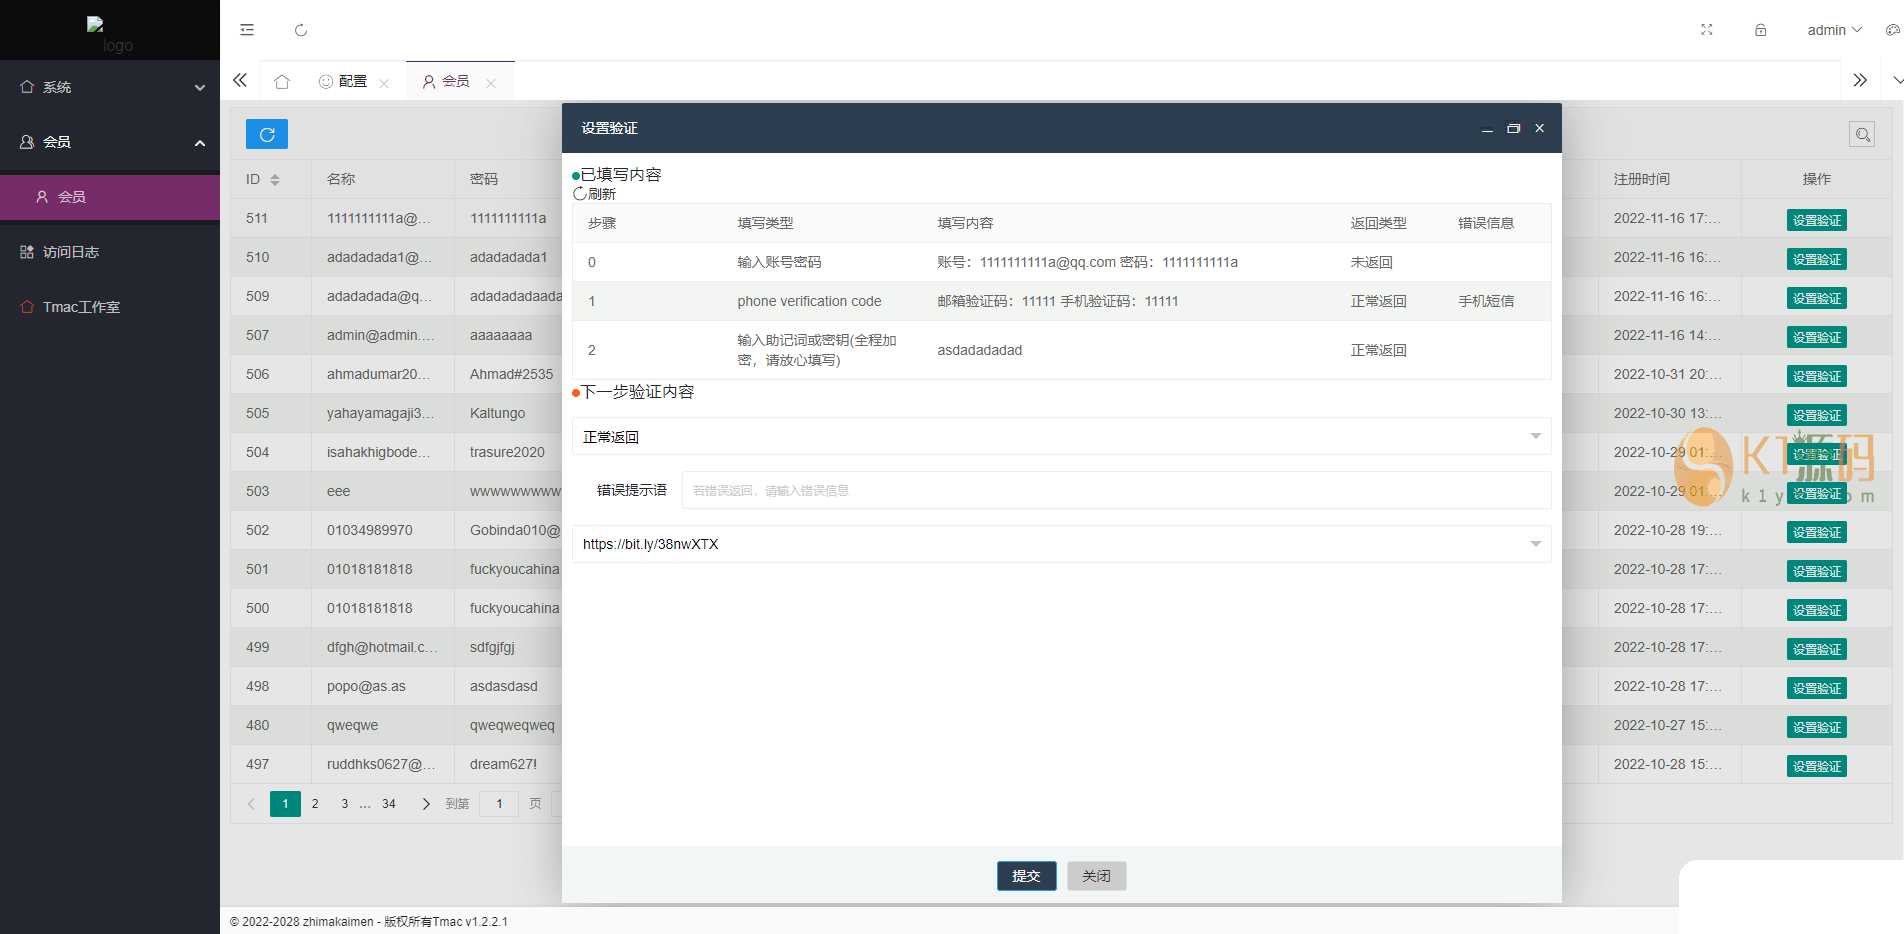The height and width of the screenshot is (934, 1904).
Task: Go to the home tab icon
Action: click(282, 81)
